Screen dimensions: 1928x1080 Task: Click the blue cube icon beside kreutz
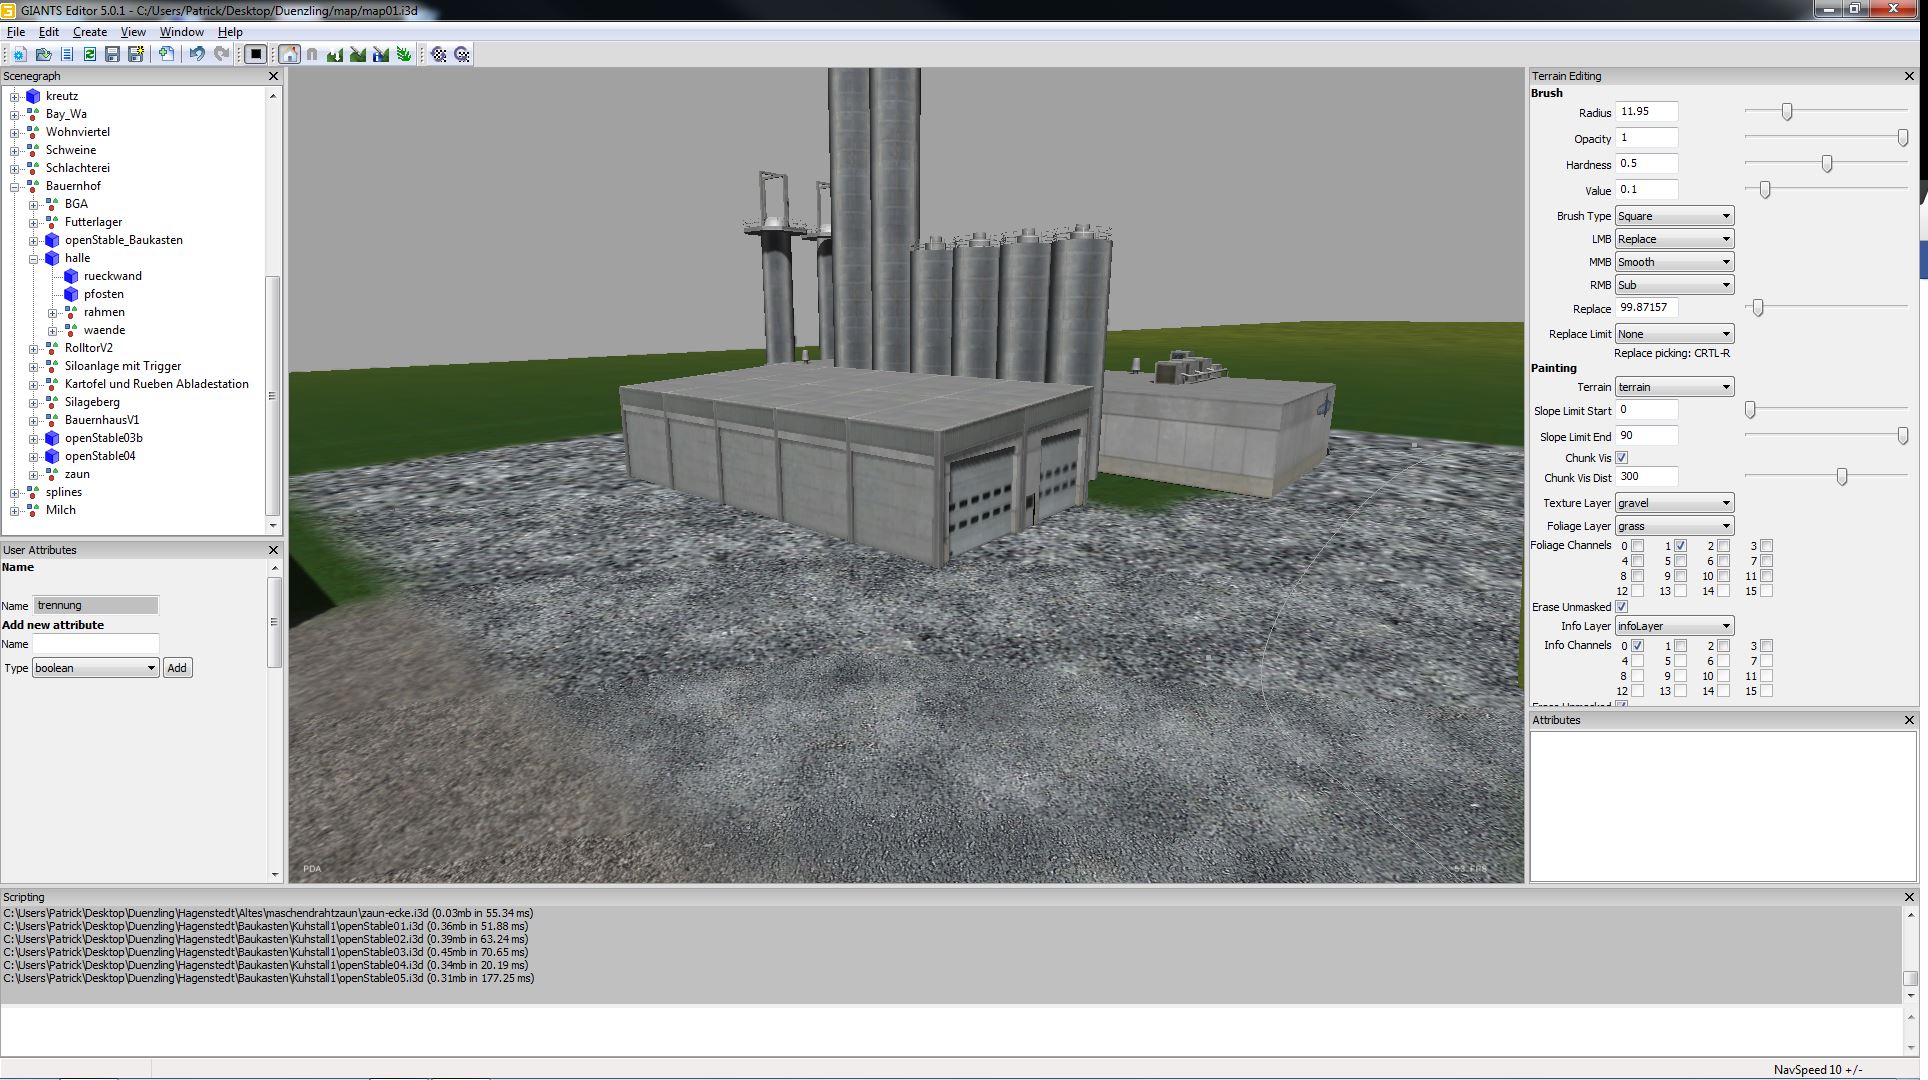click(x=33, y=96)
